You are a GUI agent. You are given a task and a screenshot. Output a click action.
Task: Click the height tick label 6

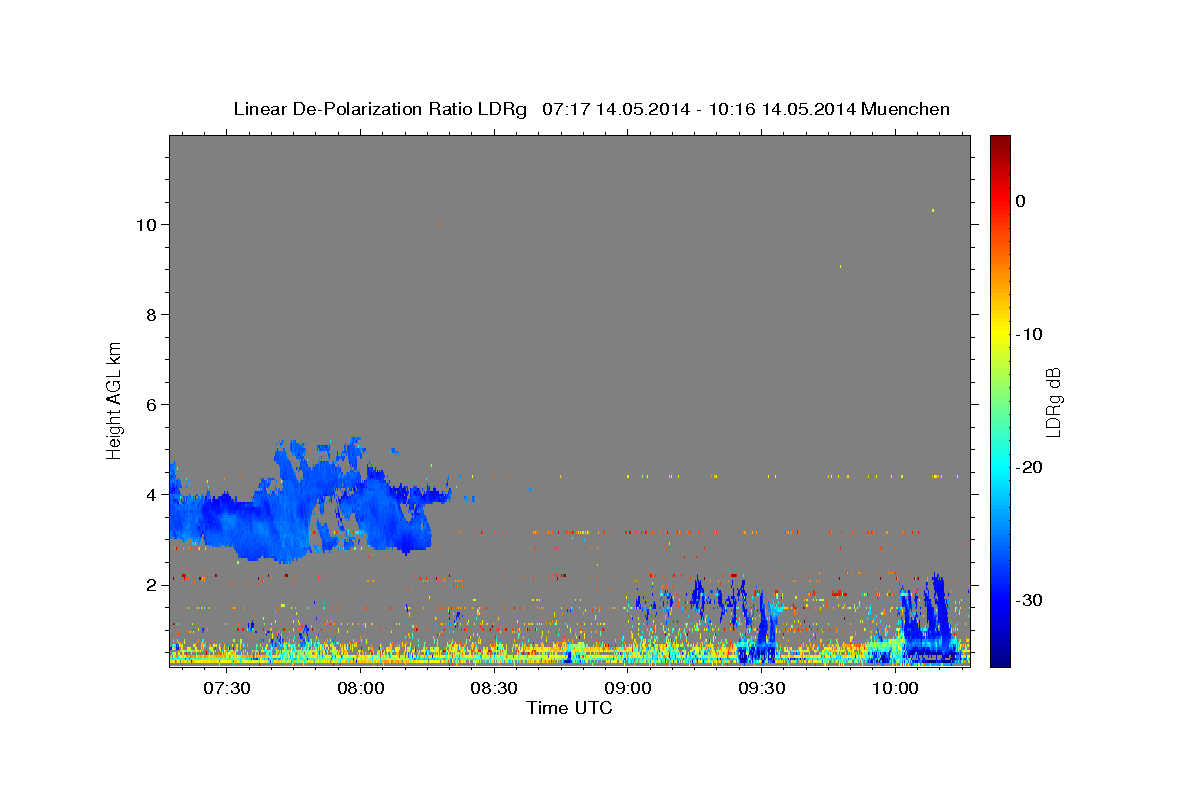(151, 404)
